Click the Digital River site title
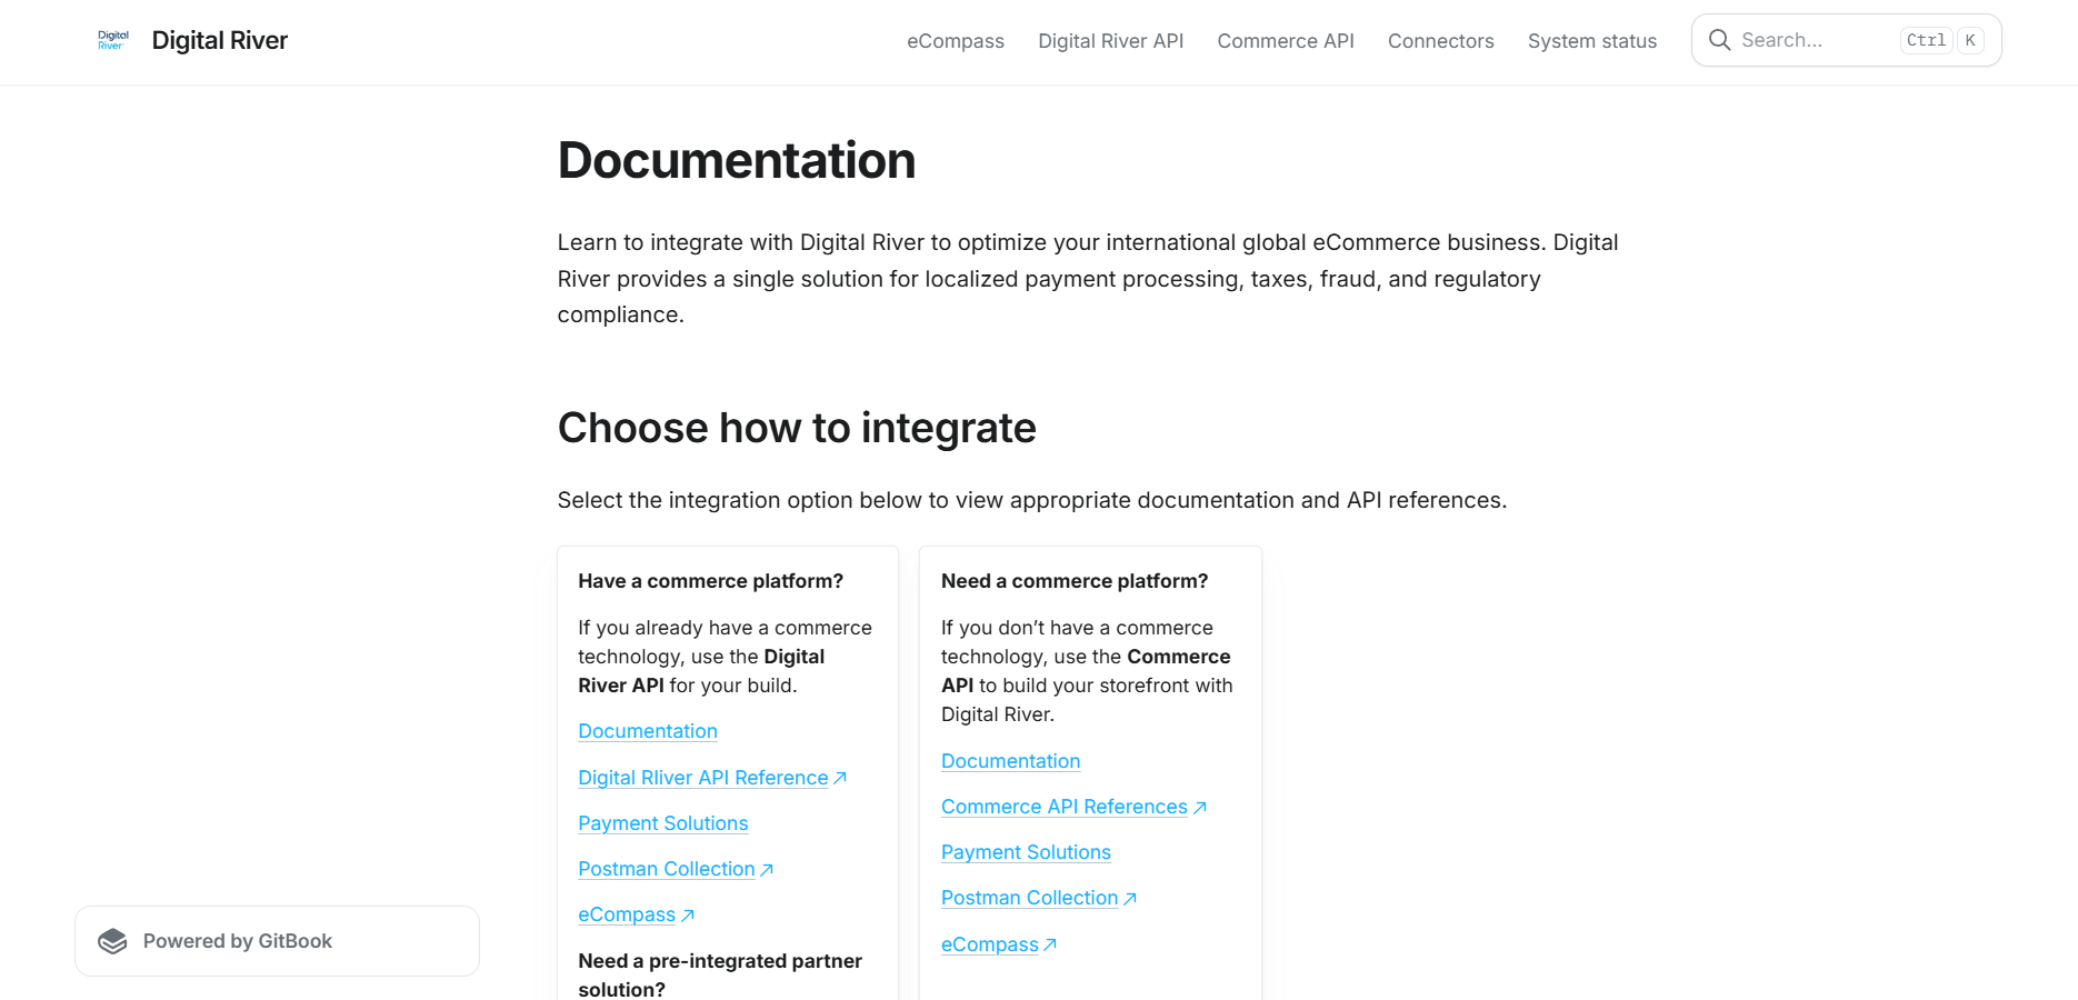The width and height of the screenshot is (2078, 1000). pyautogui.click(x=220, y=40)
